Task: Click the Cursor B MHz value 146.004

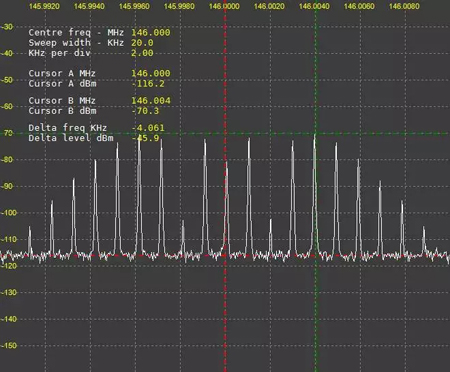Action: coord(151,101)
